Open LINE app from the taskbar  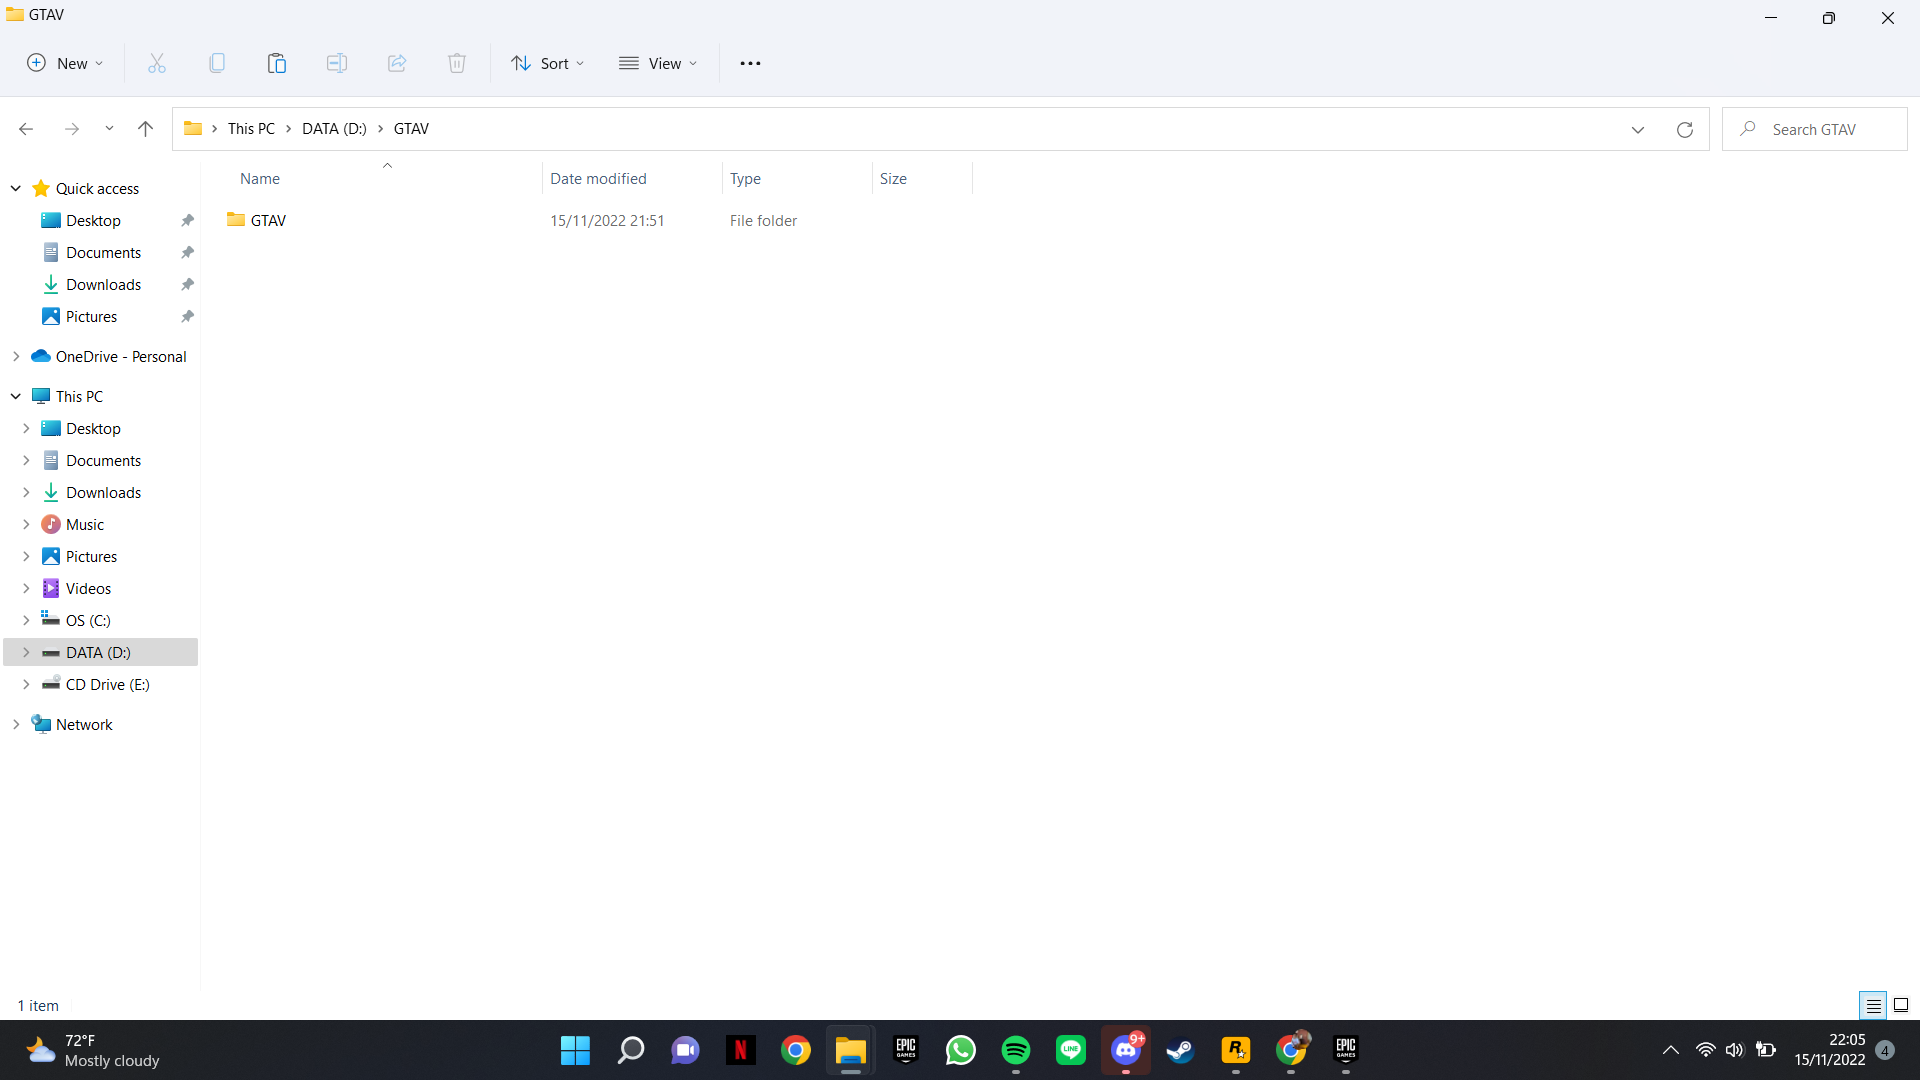point(1071,1050)
